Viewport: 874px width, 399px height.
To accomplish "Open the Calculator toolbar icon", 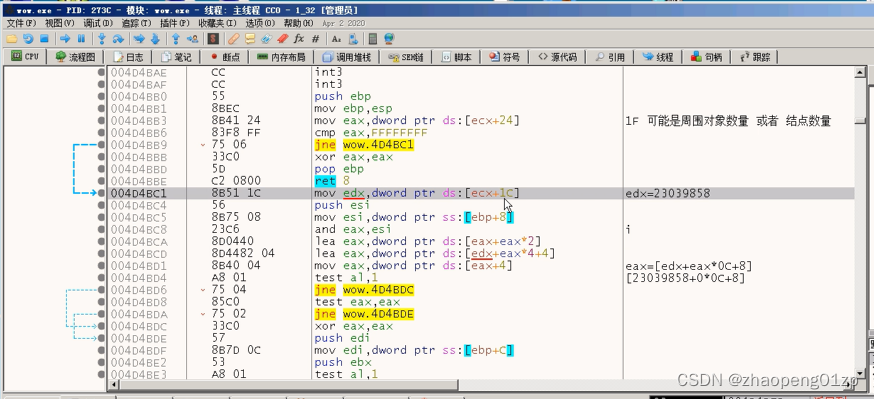I will [x=373, y=38].
